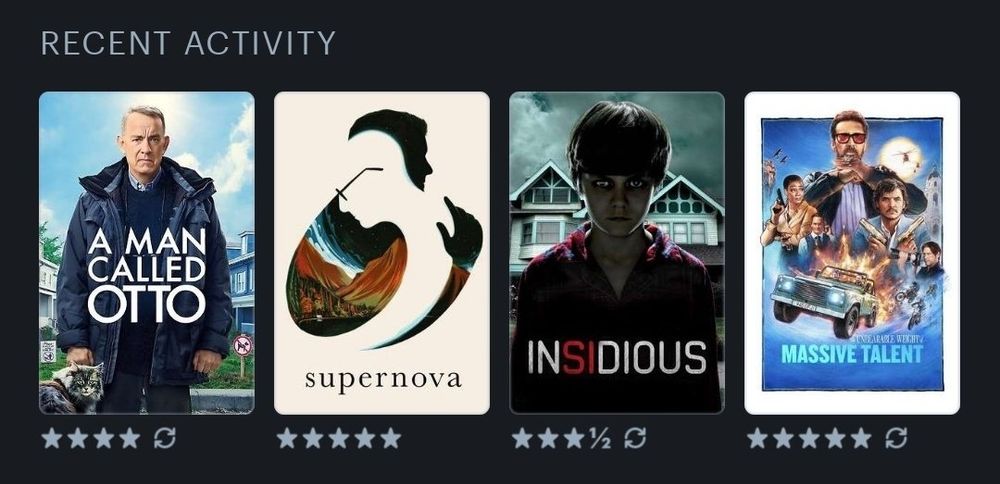Click the first star under Supernova
This screenshot has width=1000, height=484.
287,438
